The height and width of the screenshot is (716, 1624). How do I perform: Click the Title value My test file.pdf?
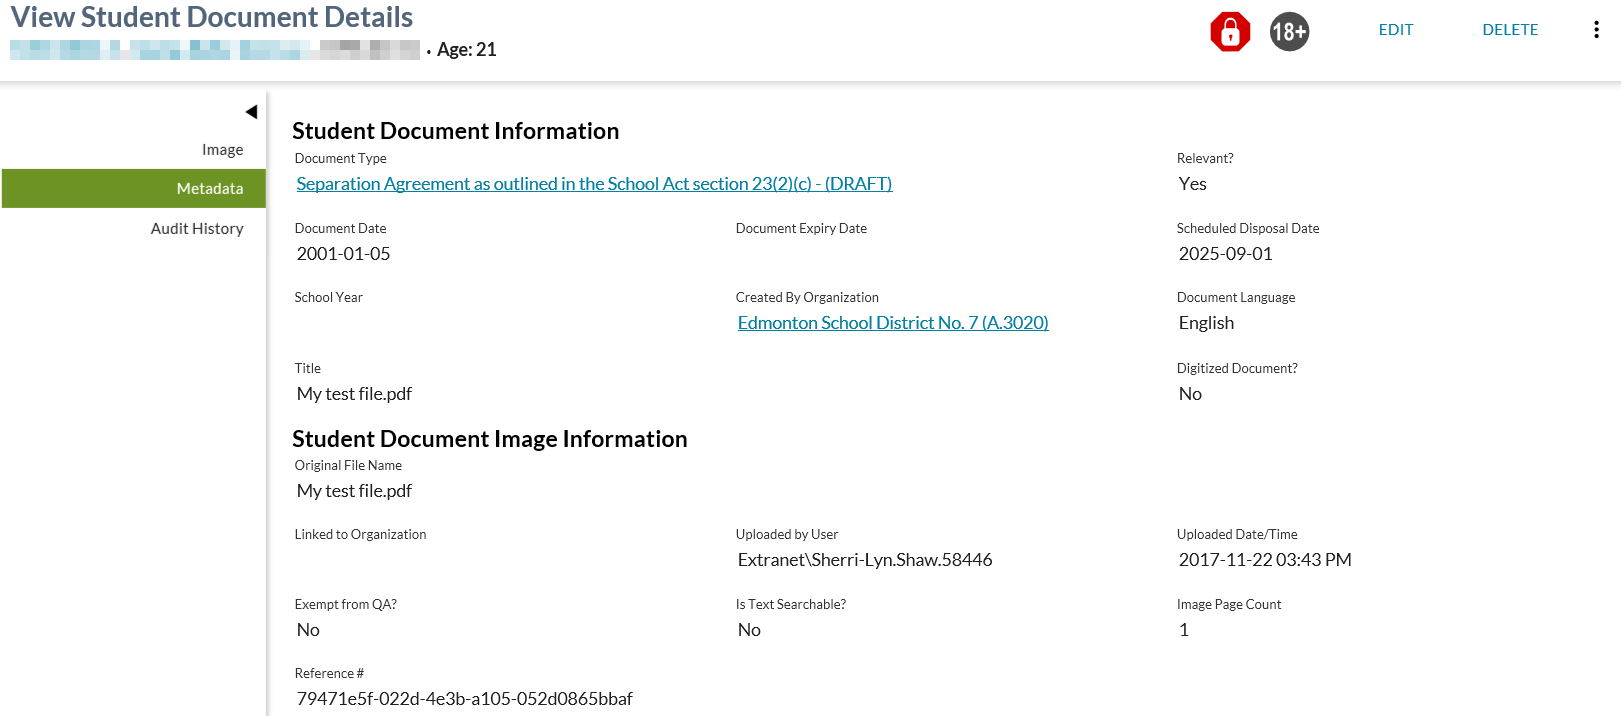pos(354,394)
